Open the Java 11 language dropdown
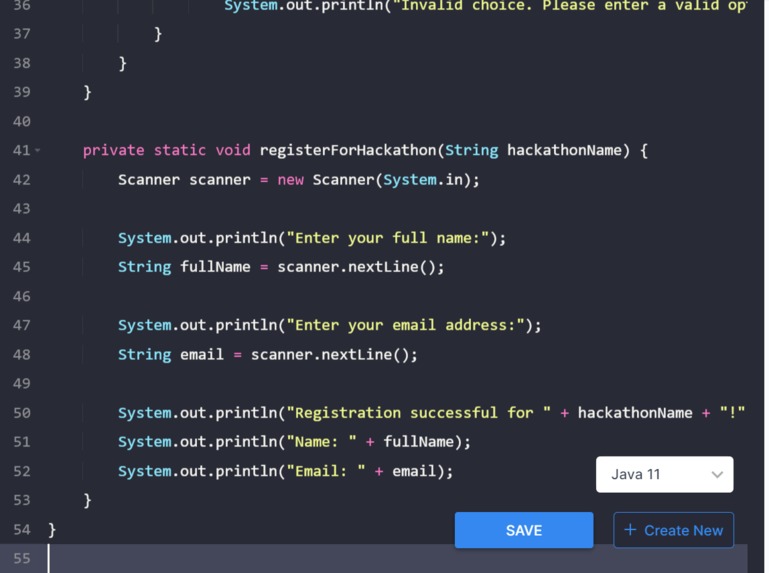Image resolution: width=769 pixels, height=573 pixels. (665, 474)
